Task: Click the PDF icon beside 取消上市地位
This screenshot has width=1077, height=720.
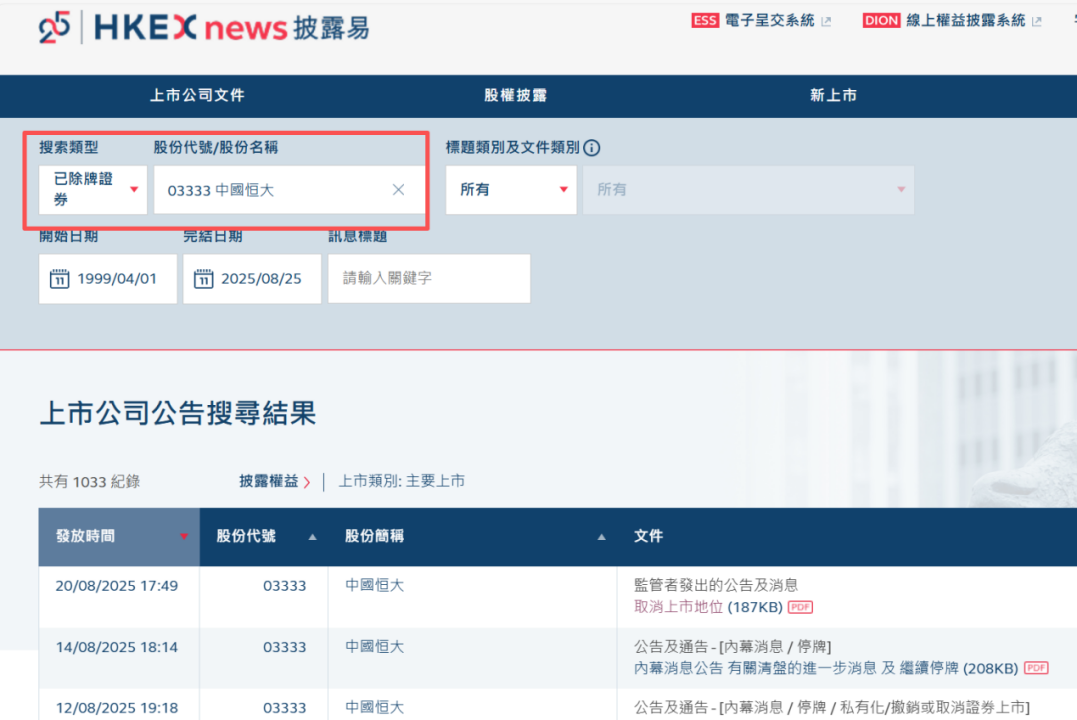Action: pos(801,607)
